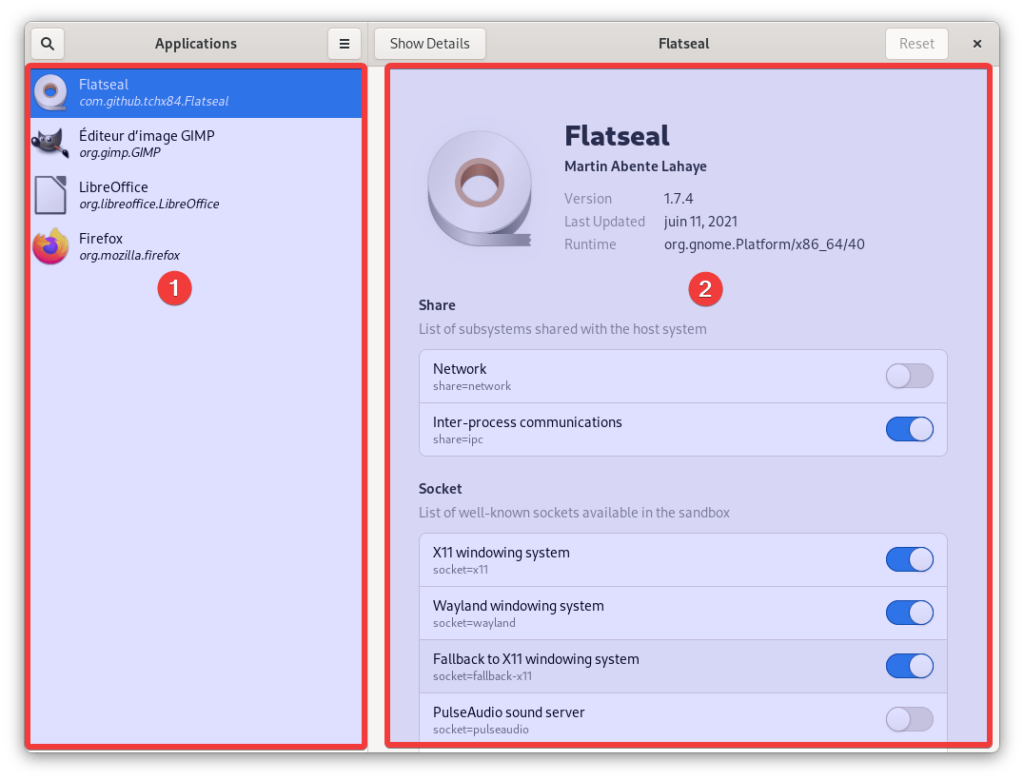Click the share=network label
Viewport: 1024px width, 780px height.
pos(472,386)
